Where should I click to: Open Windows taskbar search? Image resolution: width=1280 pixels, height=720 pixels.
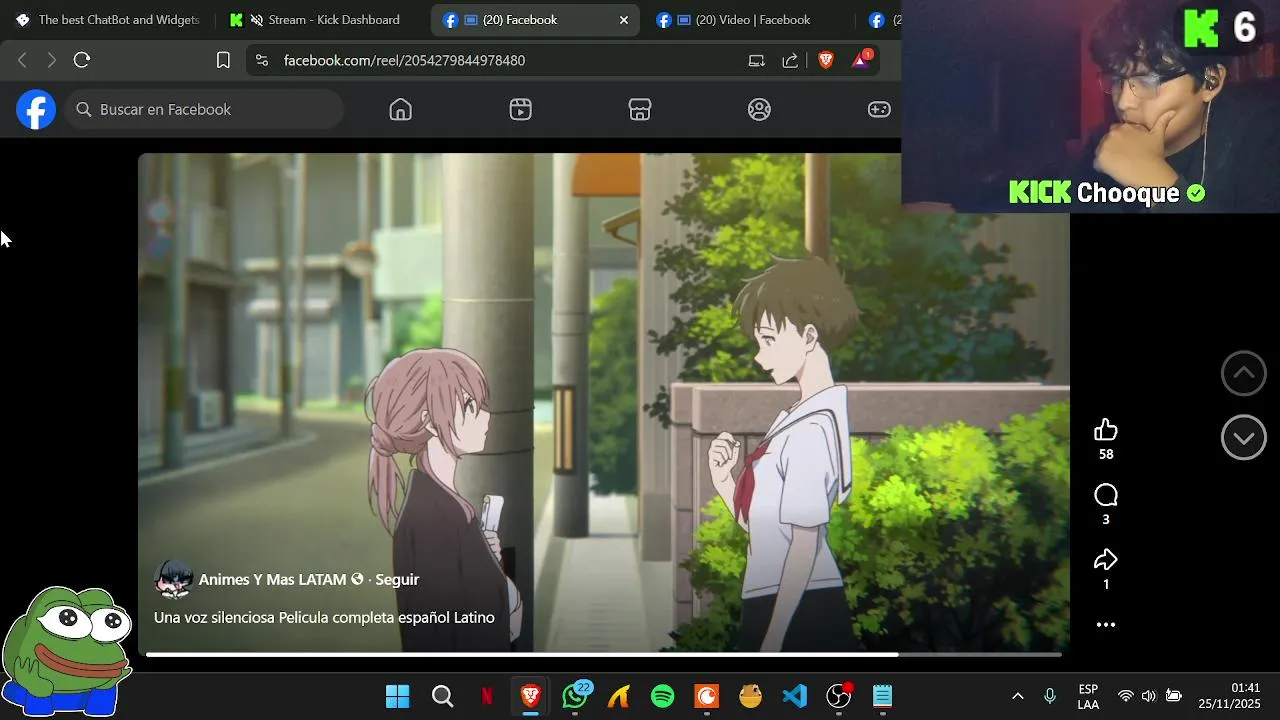pyautogui.click(x=442, y=696)
